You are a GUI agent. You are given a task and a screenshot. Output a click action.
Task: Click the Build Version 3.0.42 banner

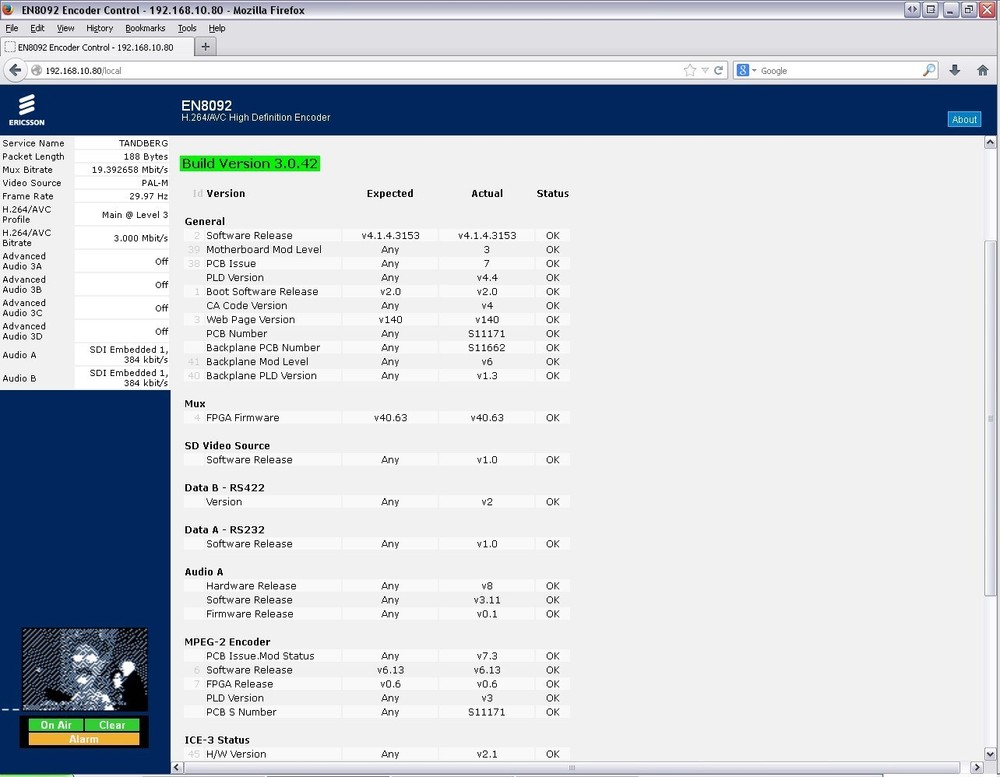pos(249,163)
